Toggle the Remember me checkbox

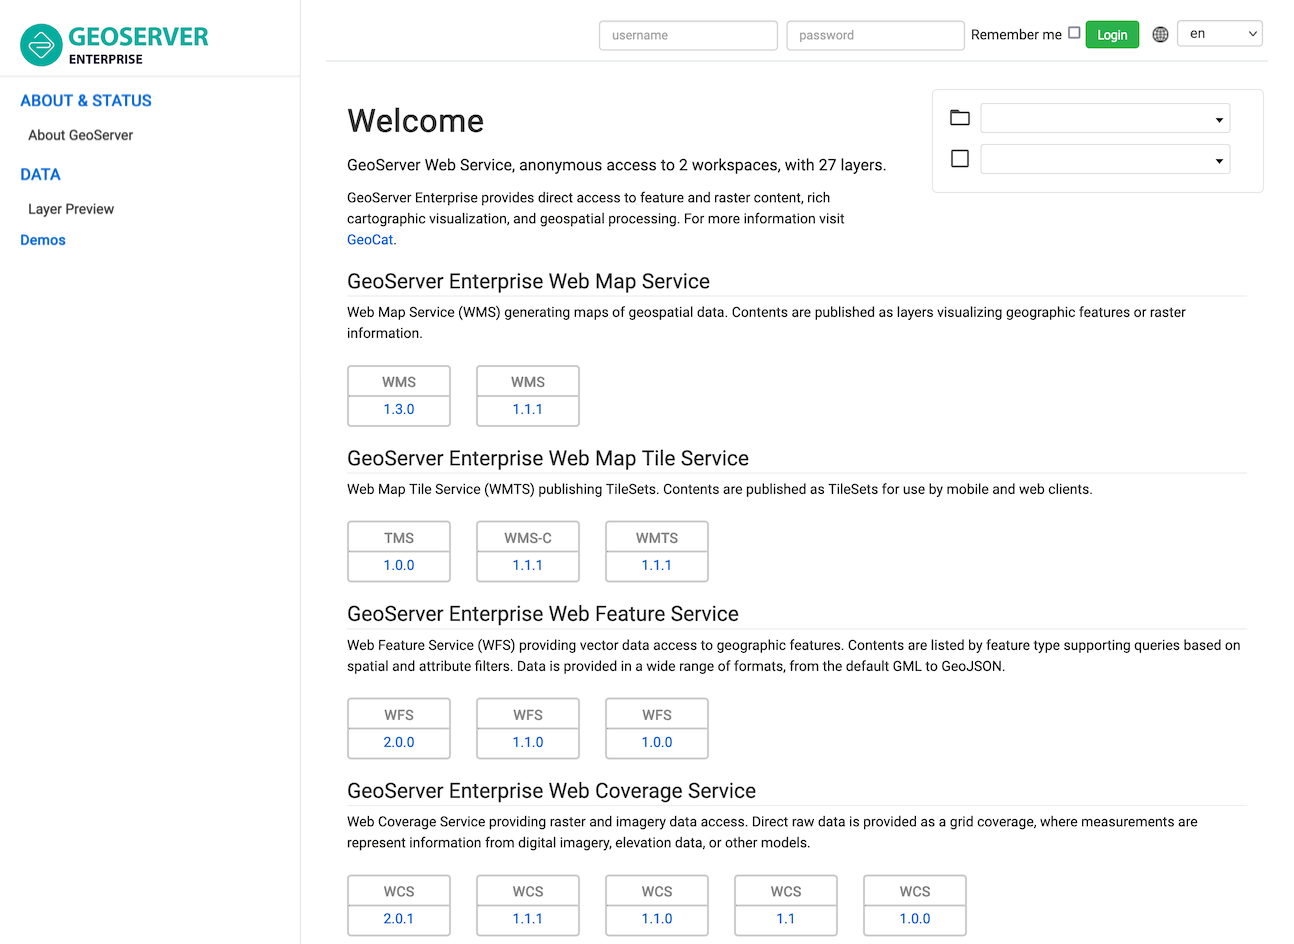pyautogui.click(x=1074, y=33)
